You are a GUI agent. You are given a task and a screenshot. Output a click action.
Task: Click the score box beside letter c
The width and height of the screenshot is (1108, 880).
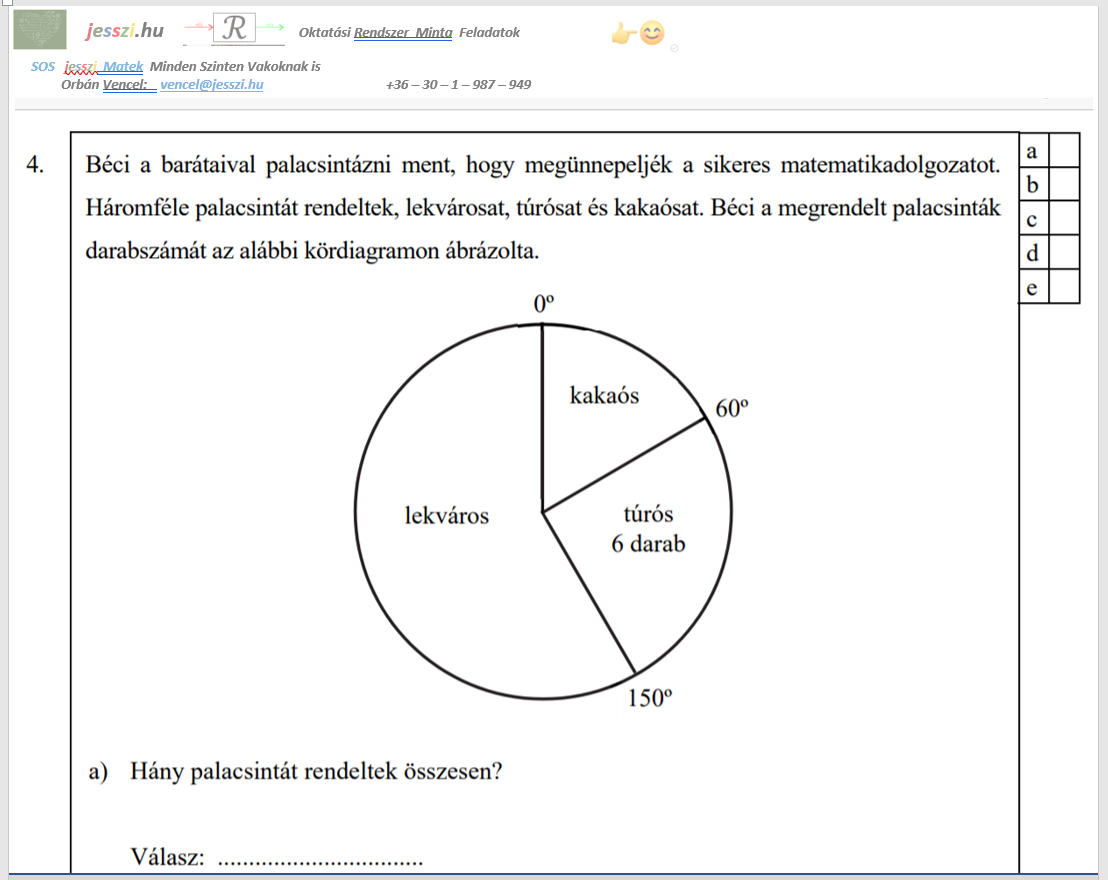click(x=1063, y=218)
